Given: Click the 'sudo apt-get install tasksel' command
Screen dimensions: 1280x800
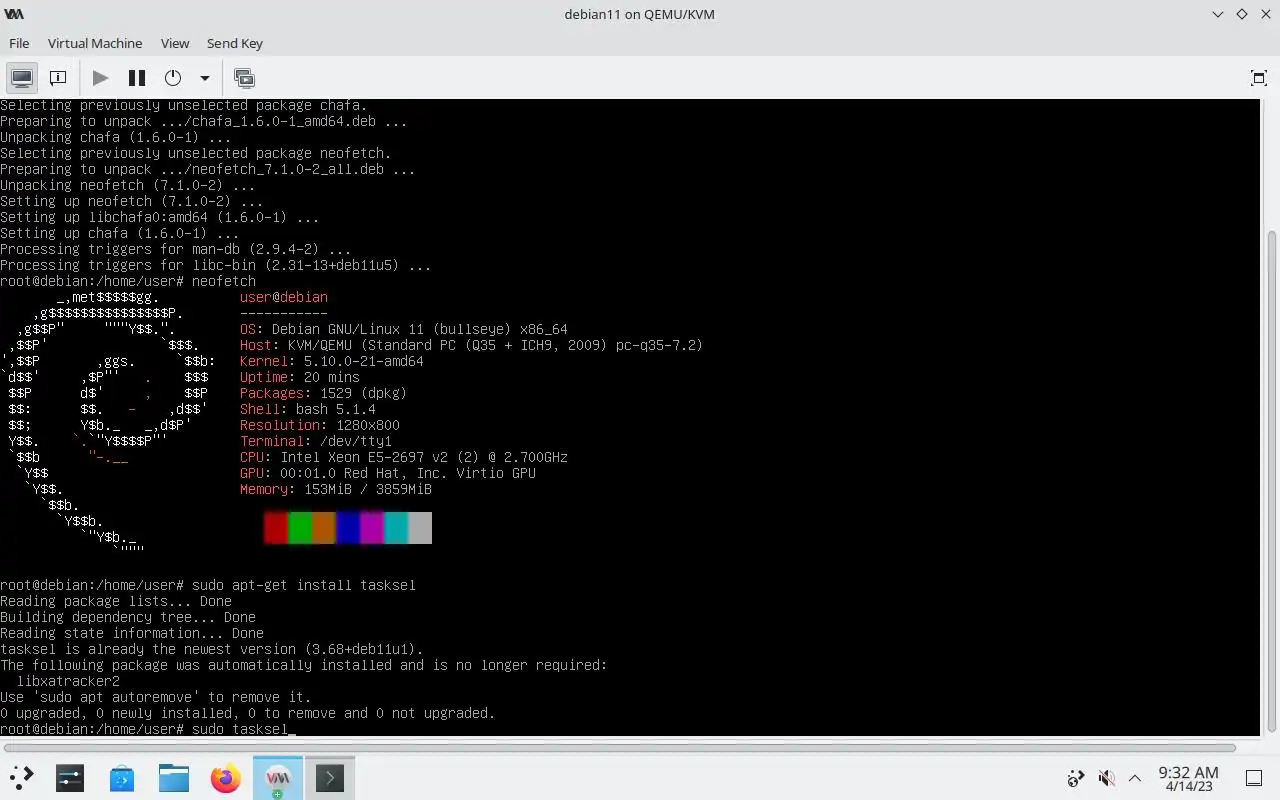Looking at the screenshot, I should [x=304, y=585].
